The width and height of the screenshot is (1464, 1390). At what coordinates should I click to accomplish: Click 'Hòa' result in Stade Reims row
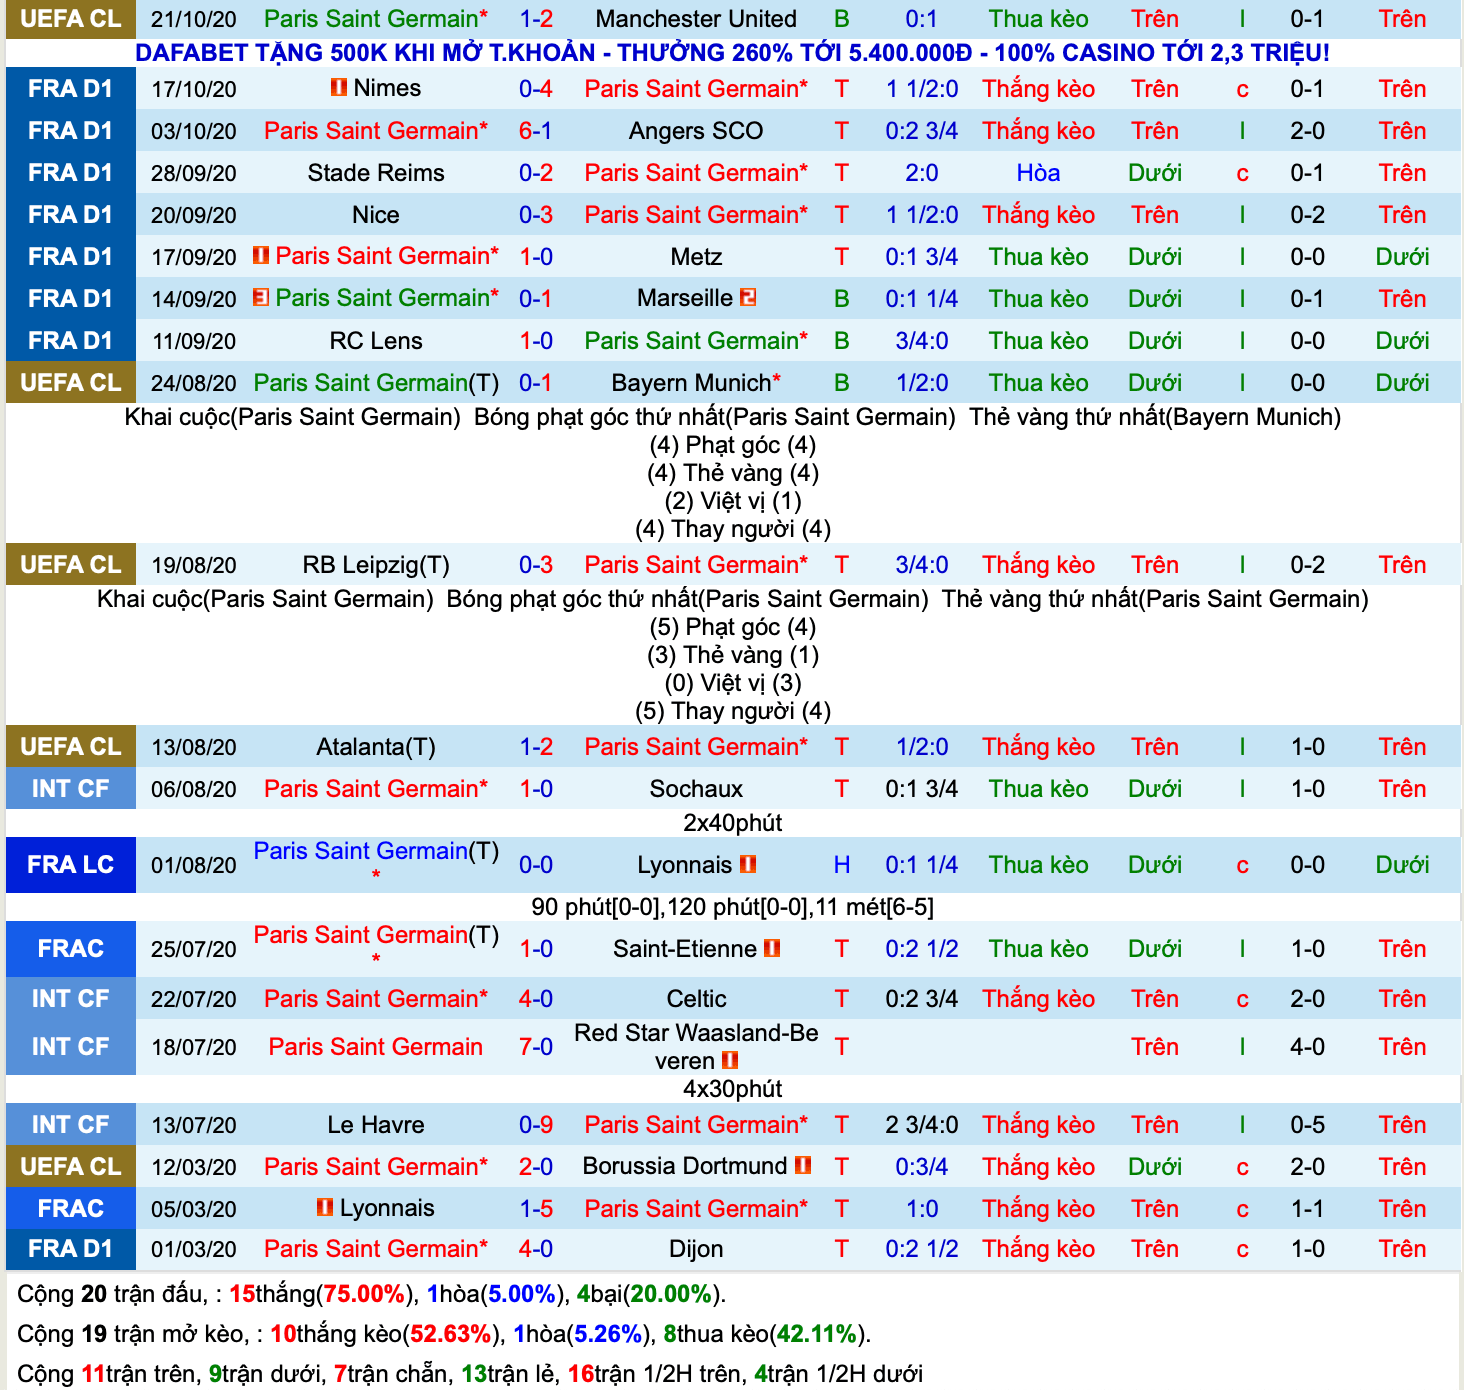coord(1038,173)
